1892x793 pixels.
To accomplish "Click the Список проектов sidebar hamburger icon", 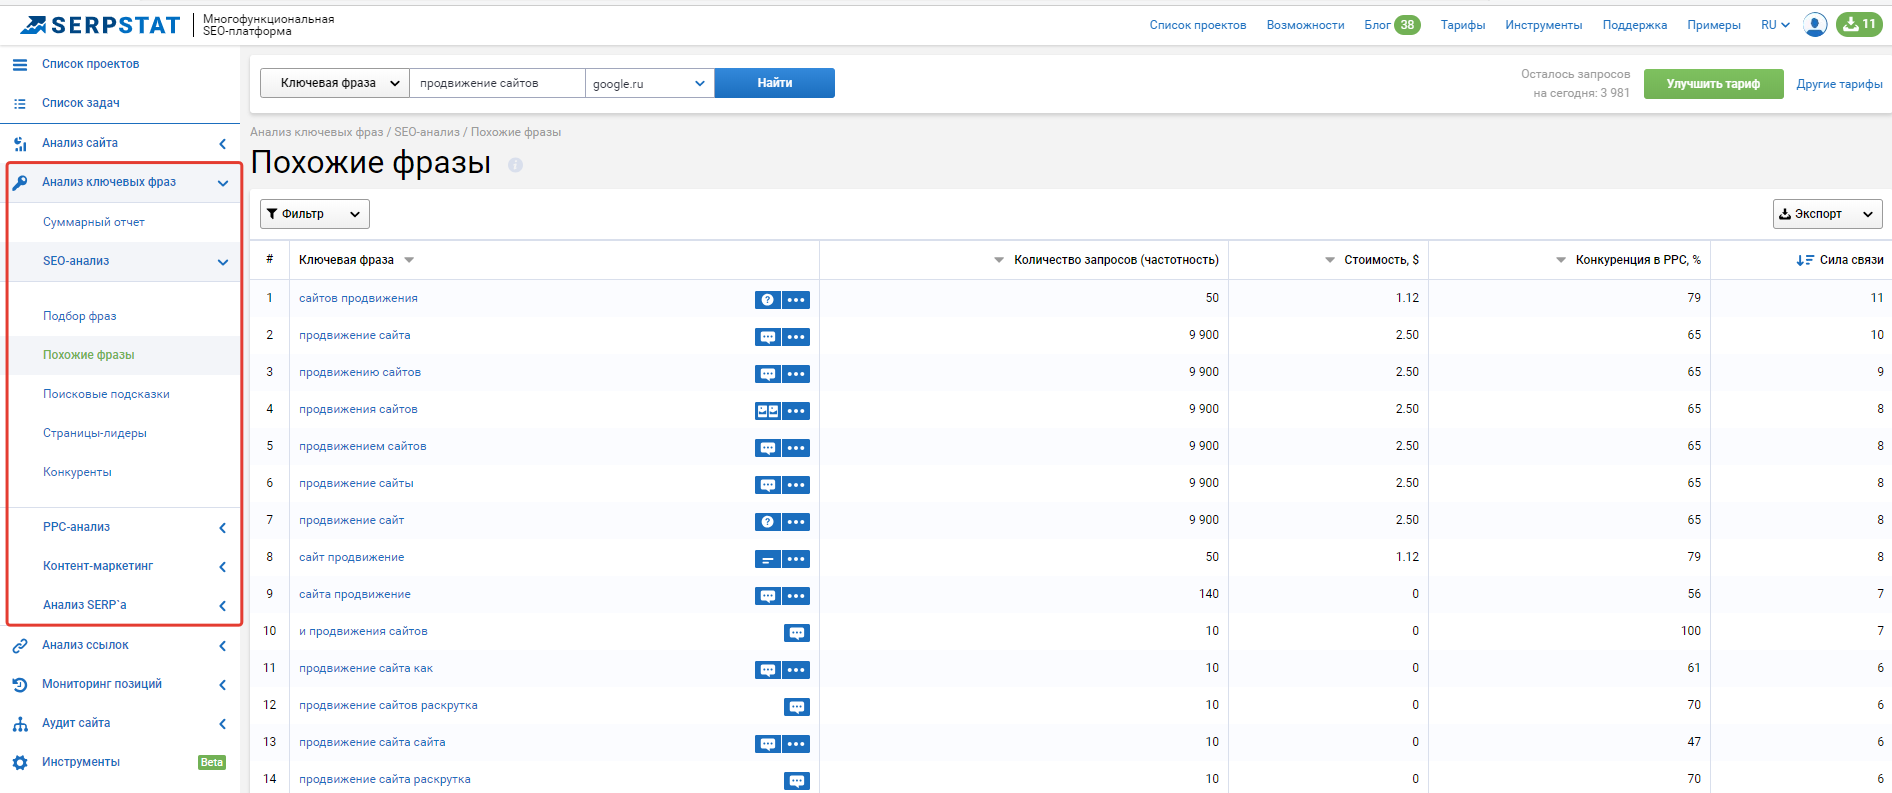I will [x=20, y=64].
